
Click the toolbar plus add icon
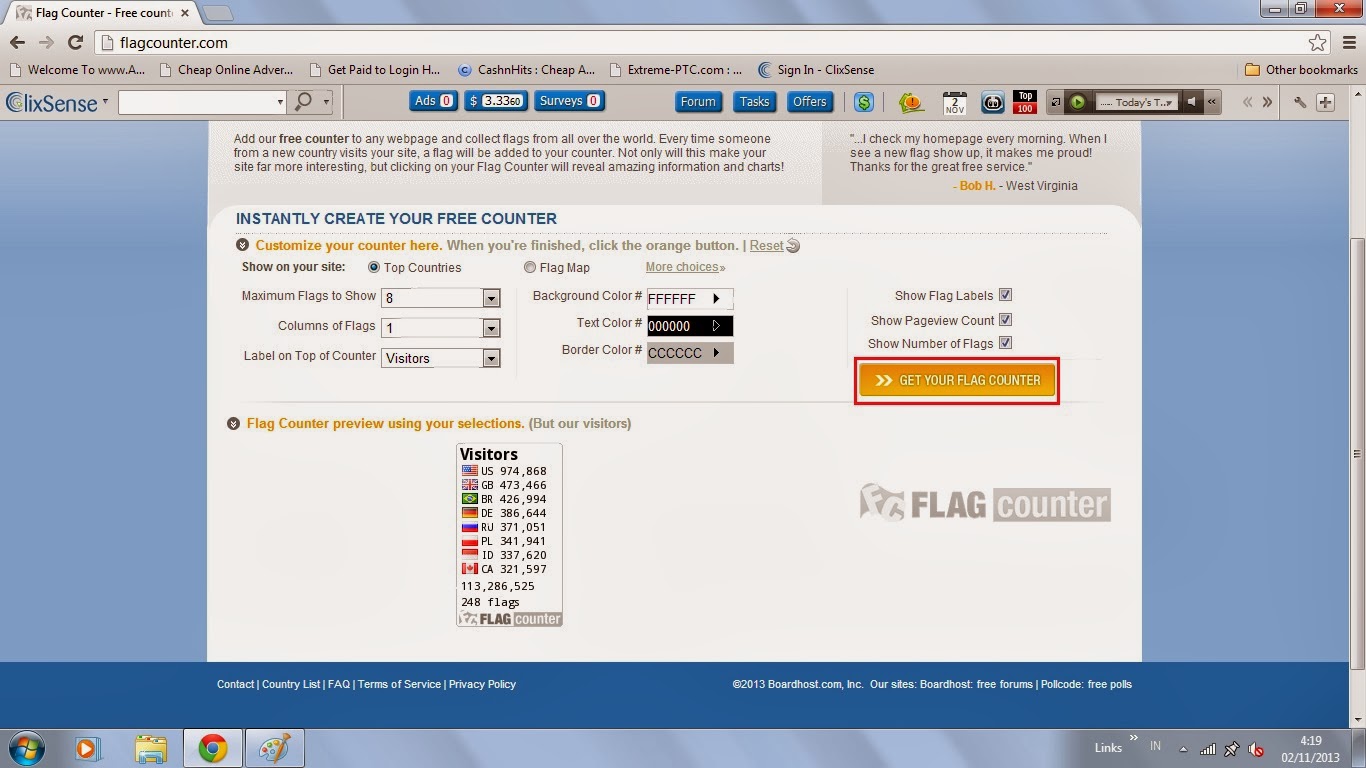click(x=1325, y=102)
